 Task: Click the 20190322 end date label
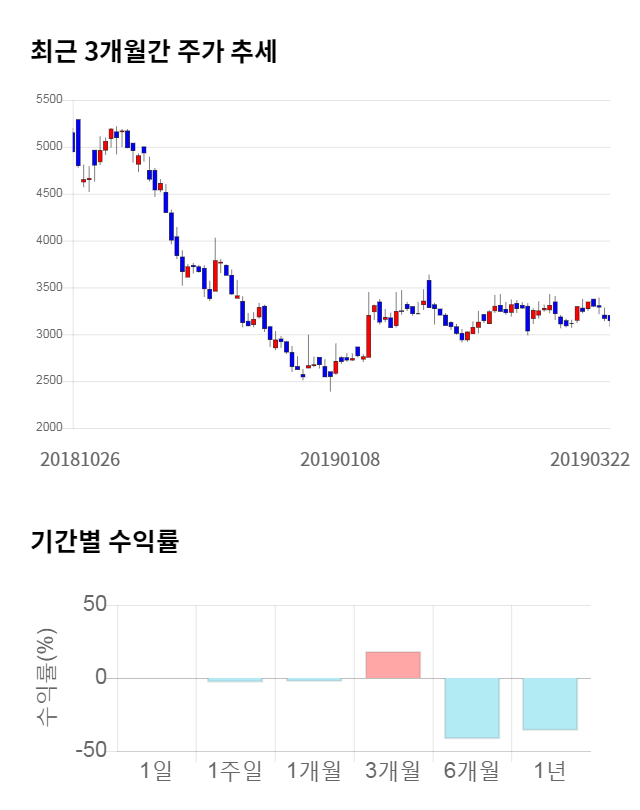point(591,459)
